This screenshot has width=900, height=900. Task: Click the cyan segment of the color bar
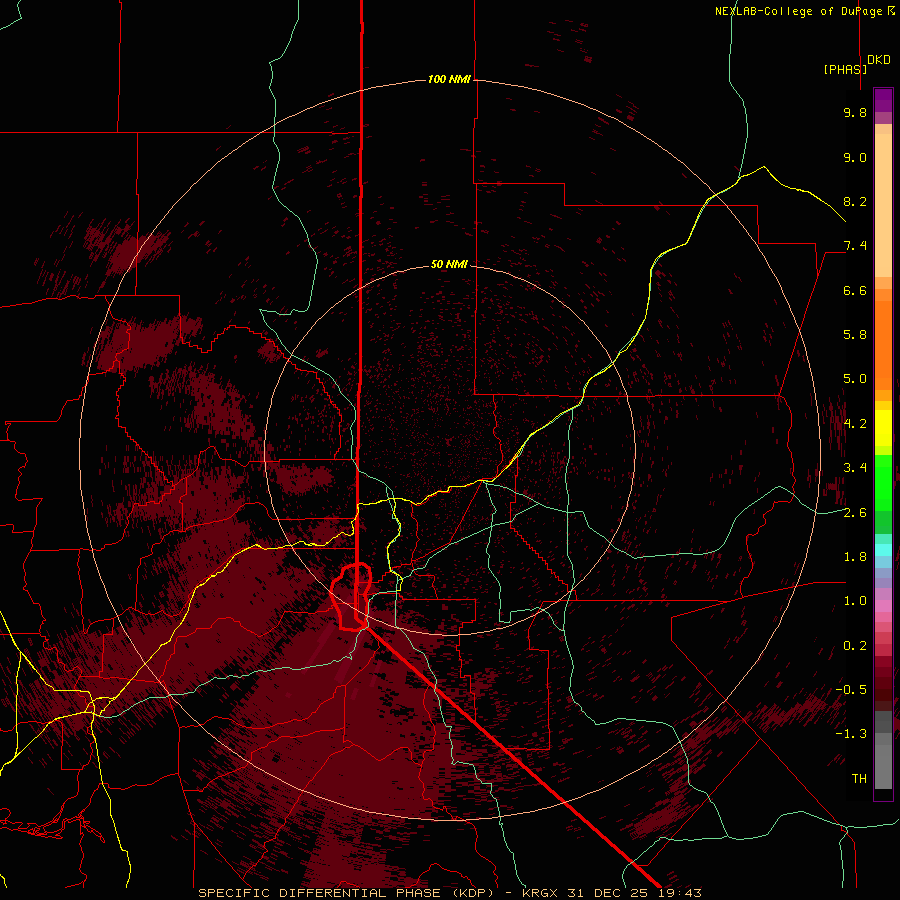point(883,550)
